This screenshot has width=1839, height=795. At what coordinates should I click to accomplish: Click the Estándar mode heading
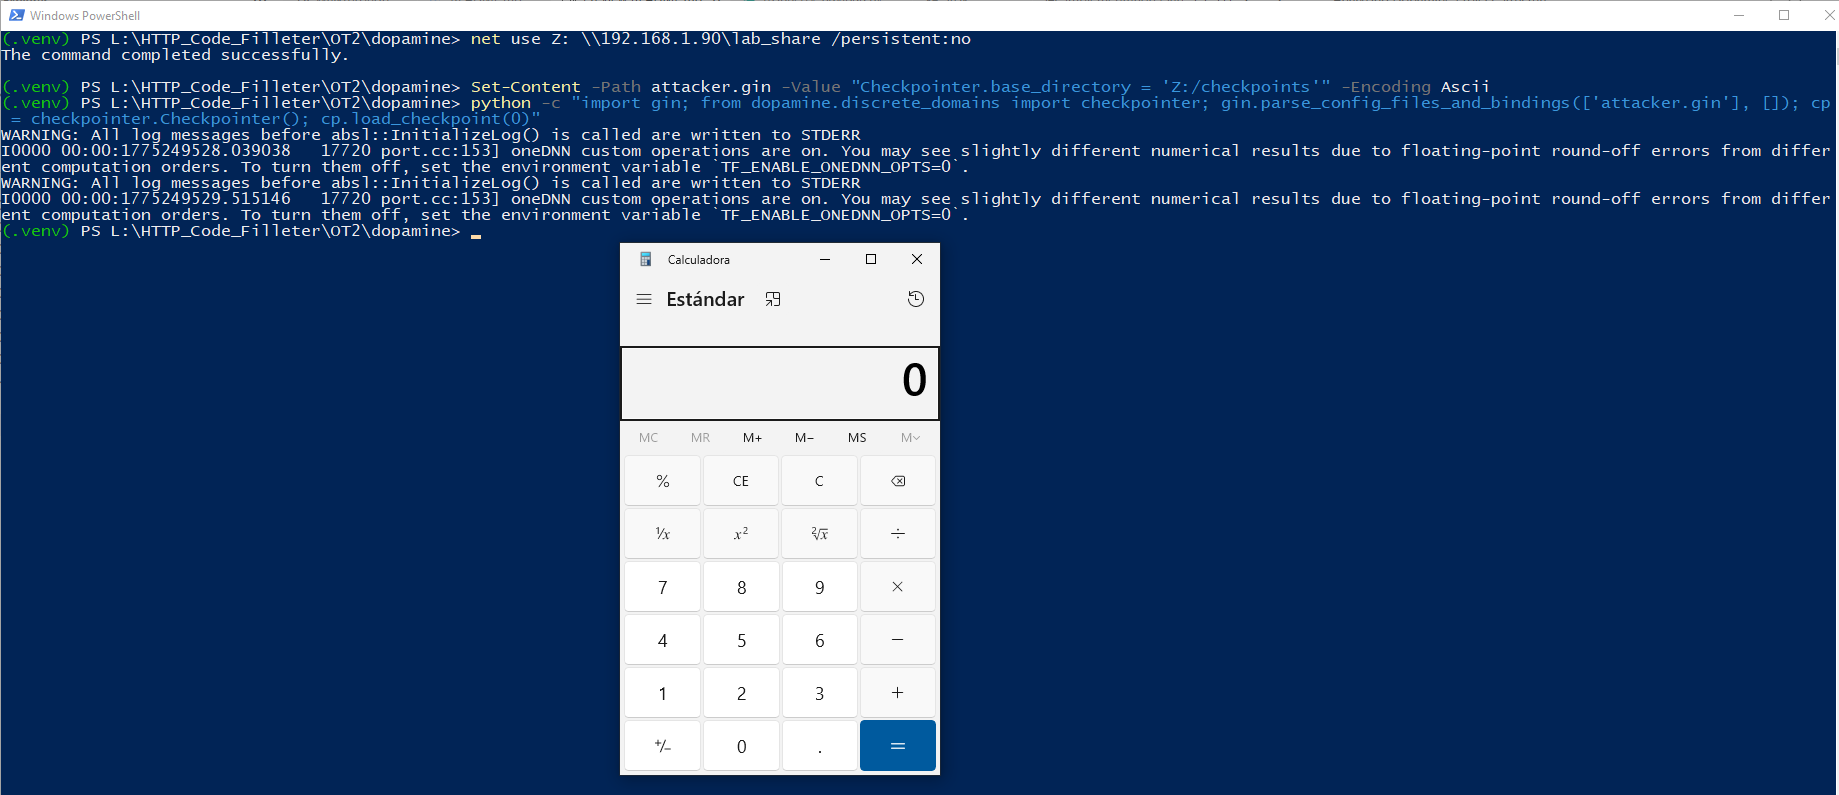(x=705, y=299)
